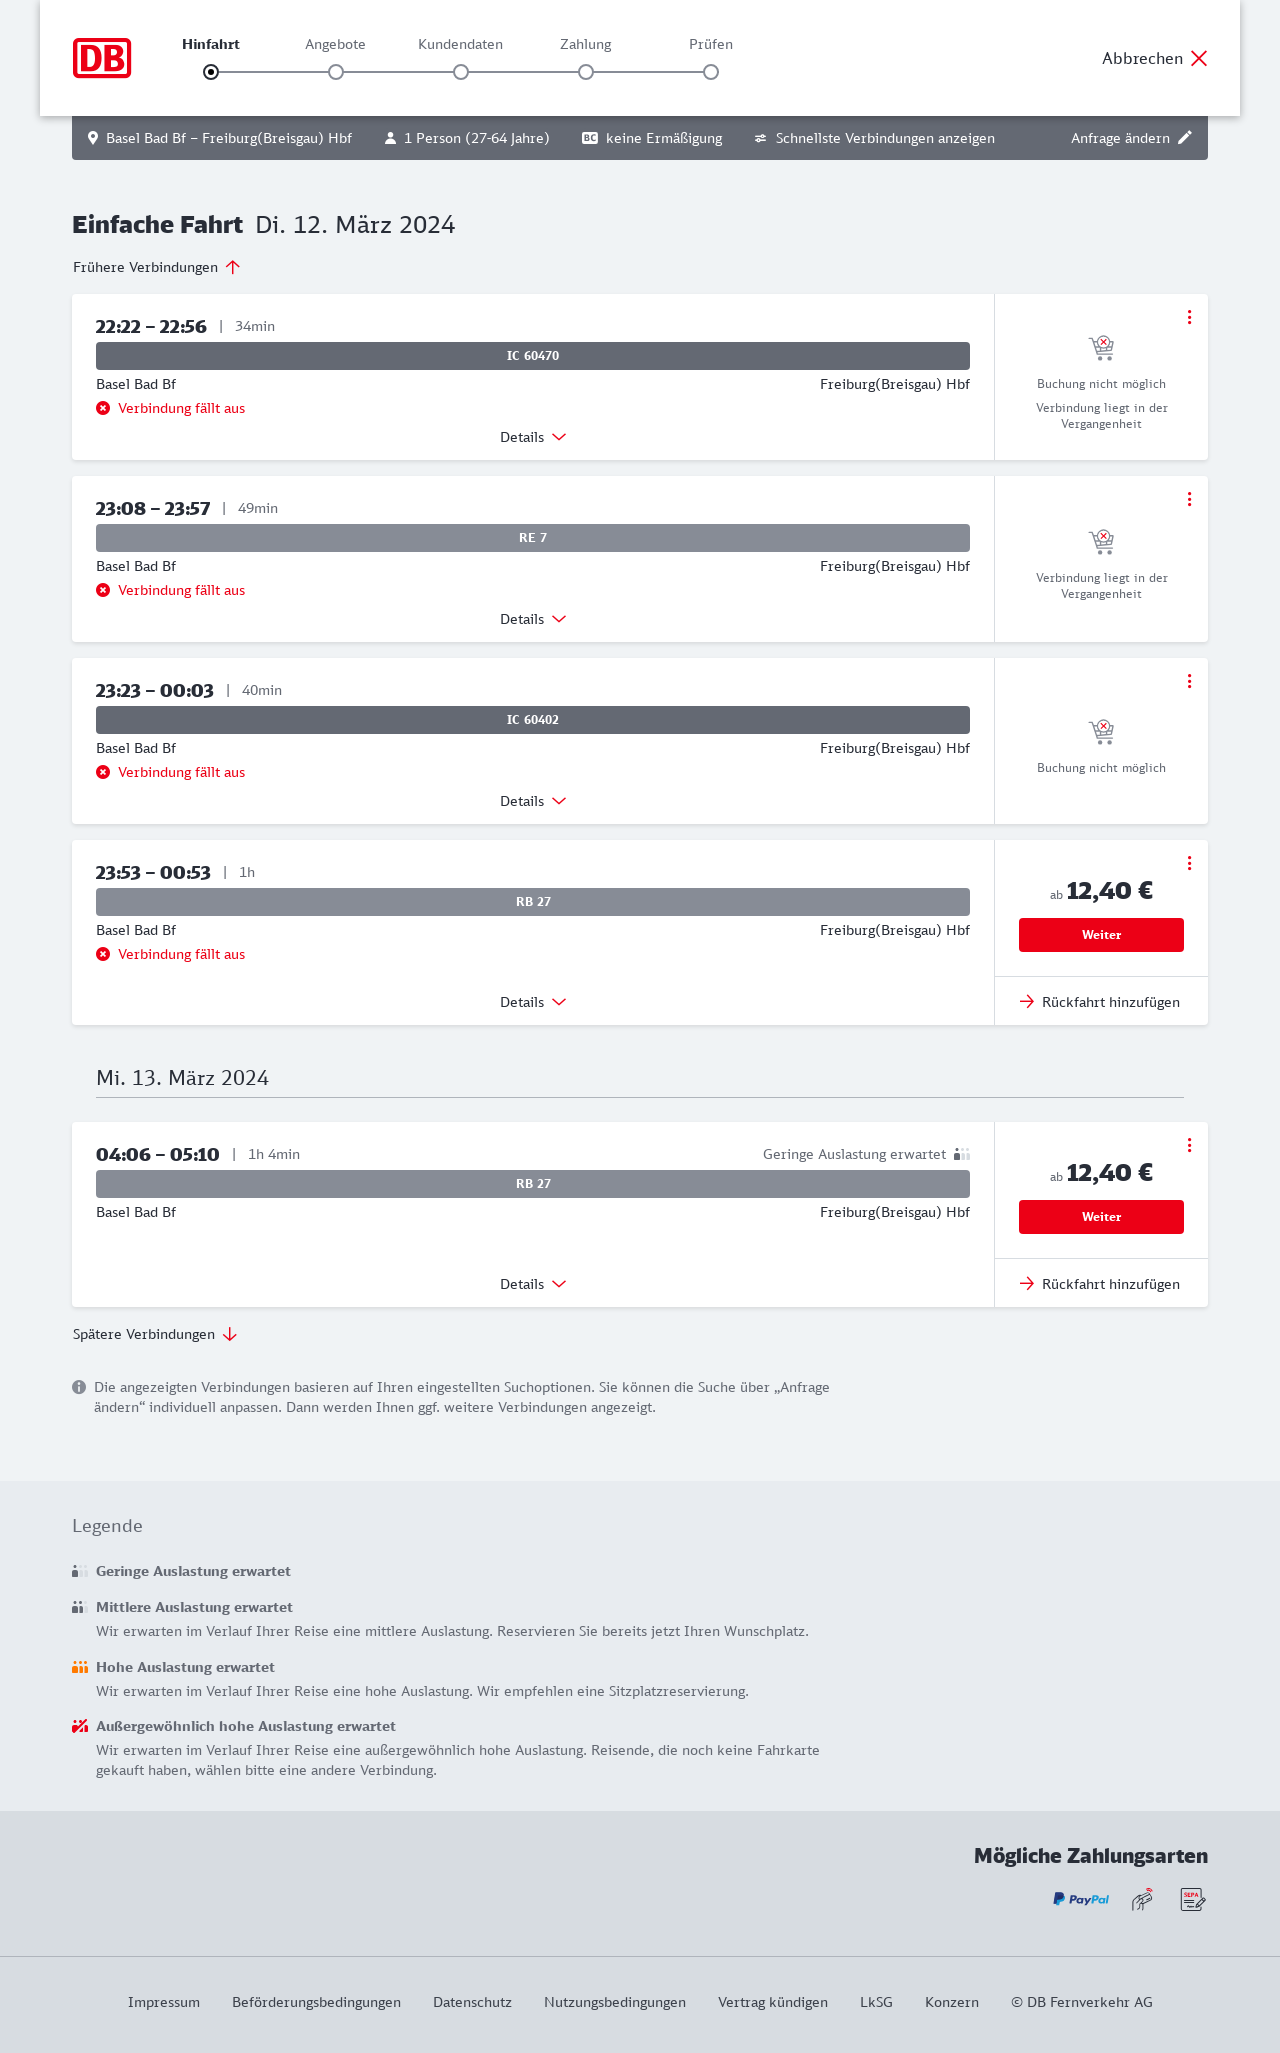Click the SEPA payment icon
Screen dimensions: 1280x2053
1192,1899
